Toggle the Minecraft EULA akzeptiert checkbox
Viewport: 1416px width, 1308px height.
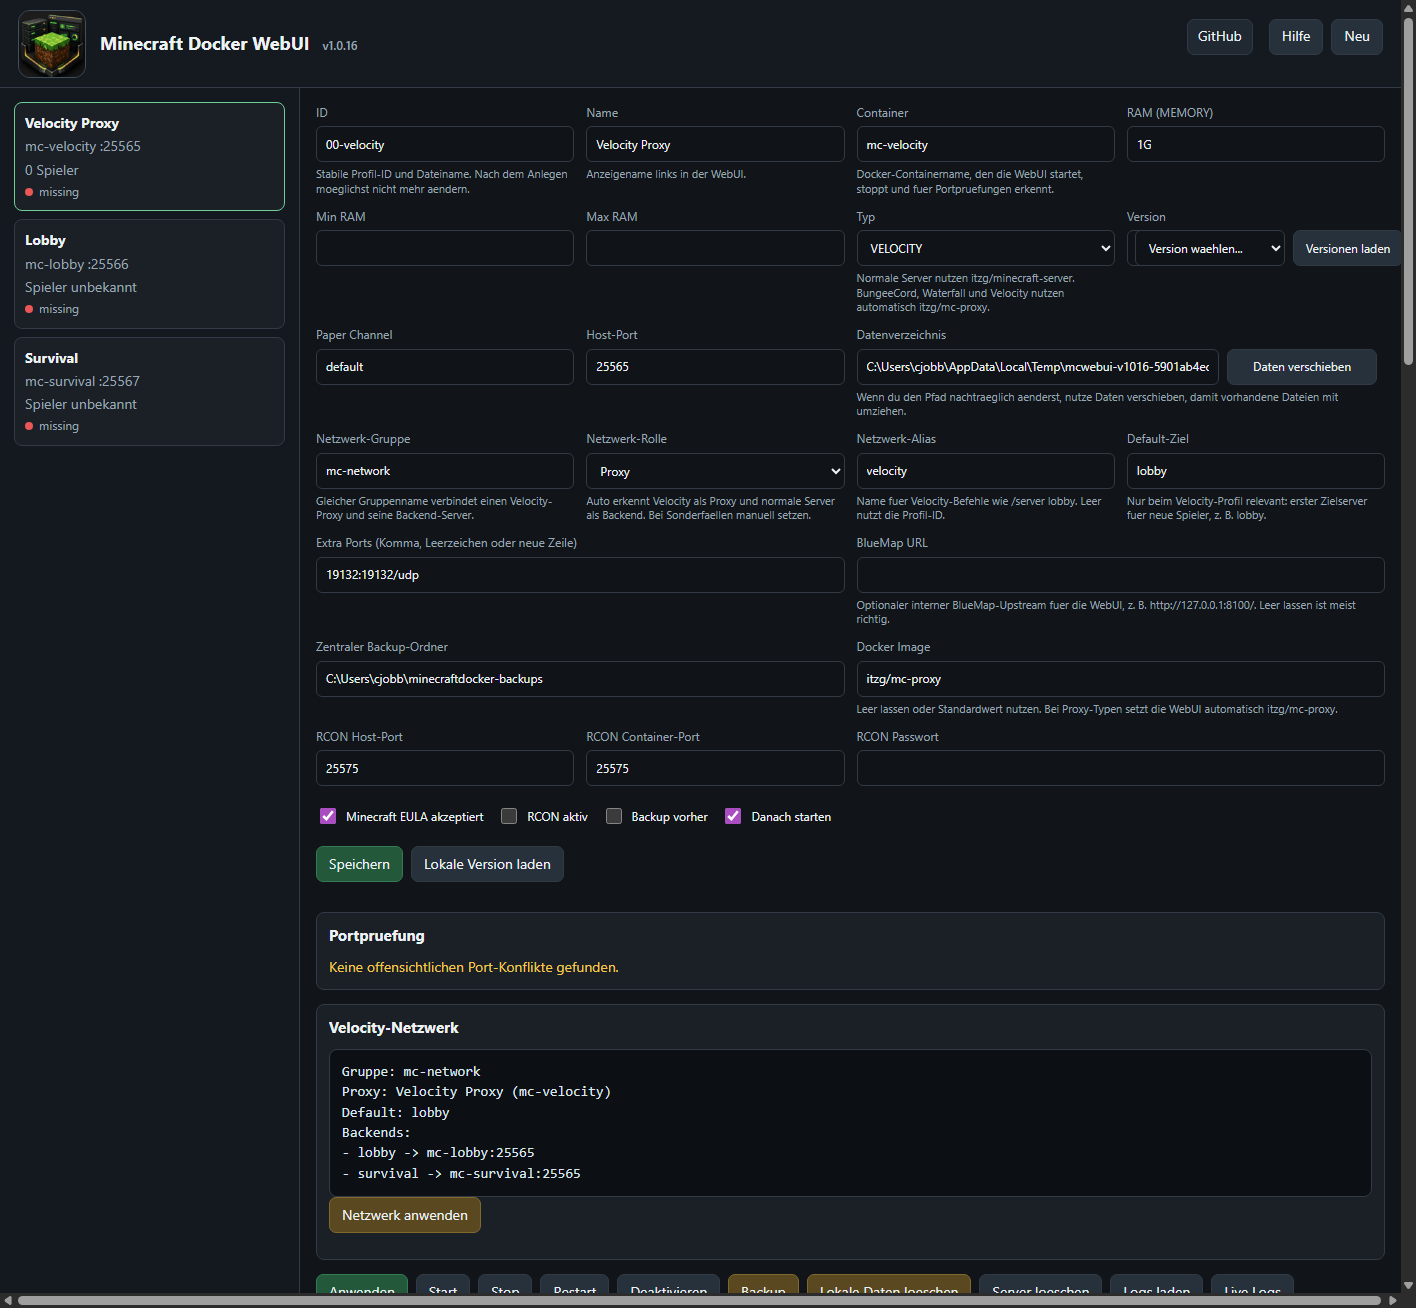coord(328,816)
